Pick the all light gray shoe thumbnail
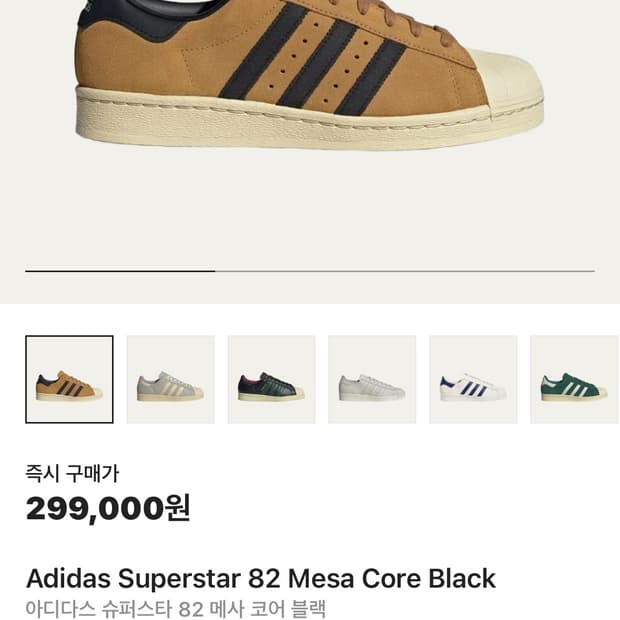 pos(372,379)
